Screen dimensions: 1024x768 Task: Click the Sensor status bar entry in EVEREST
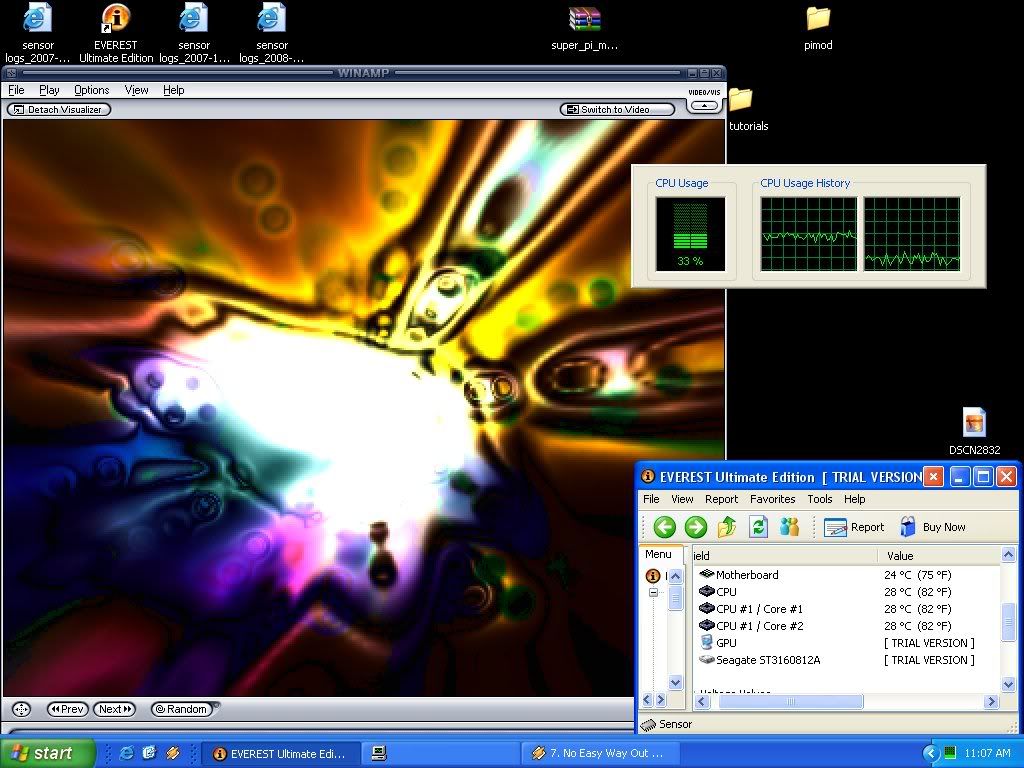[x=666, y=724]
